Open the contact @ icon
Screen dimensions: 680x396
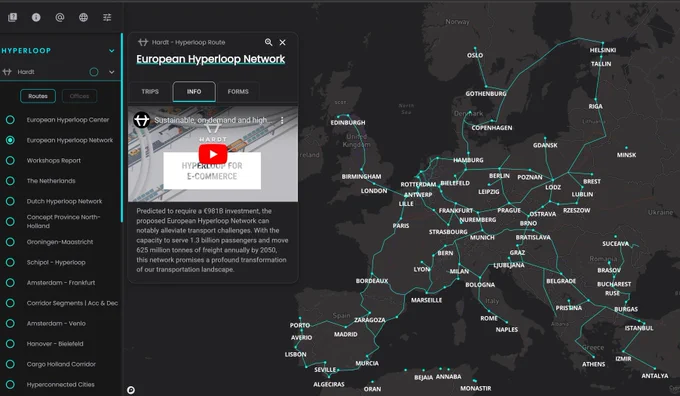coord(60,17)
